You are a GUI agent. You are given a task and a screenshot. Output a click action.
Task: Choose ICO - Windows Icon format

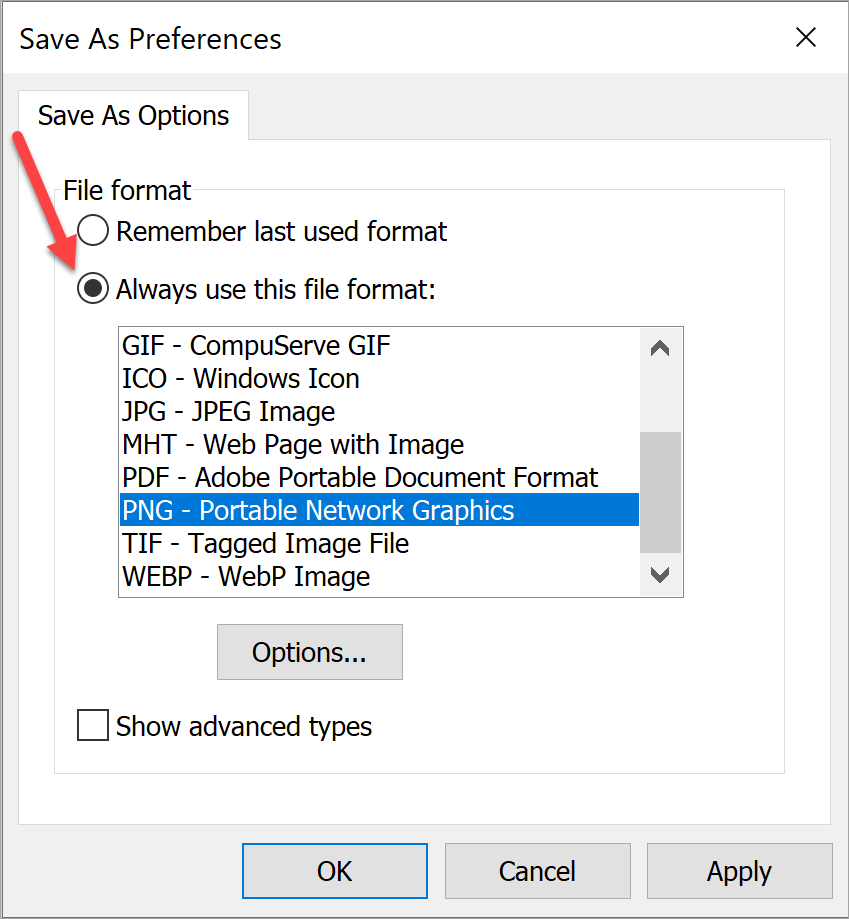tap(241, 379)
